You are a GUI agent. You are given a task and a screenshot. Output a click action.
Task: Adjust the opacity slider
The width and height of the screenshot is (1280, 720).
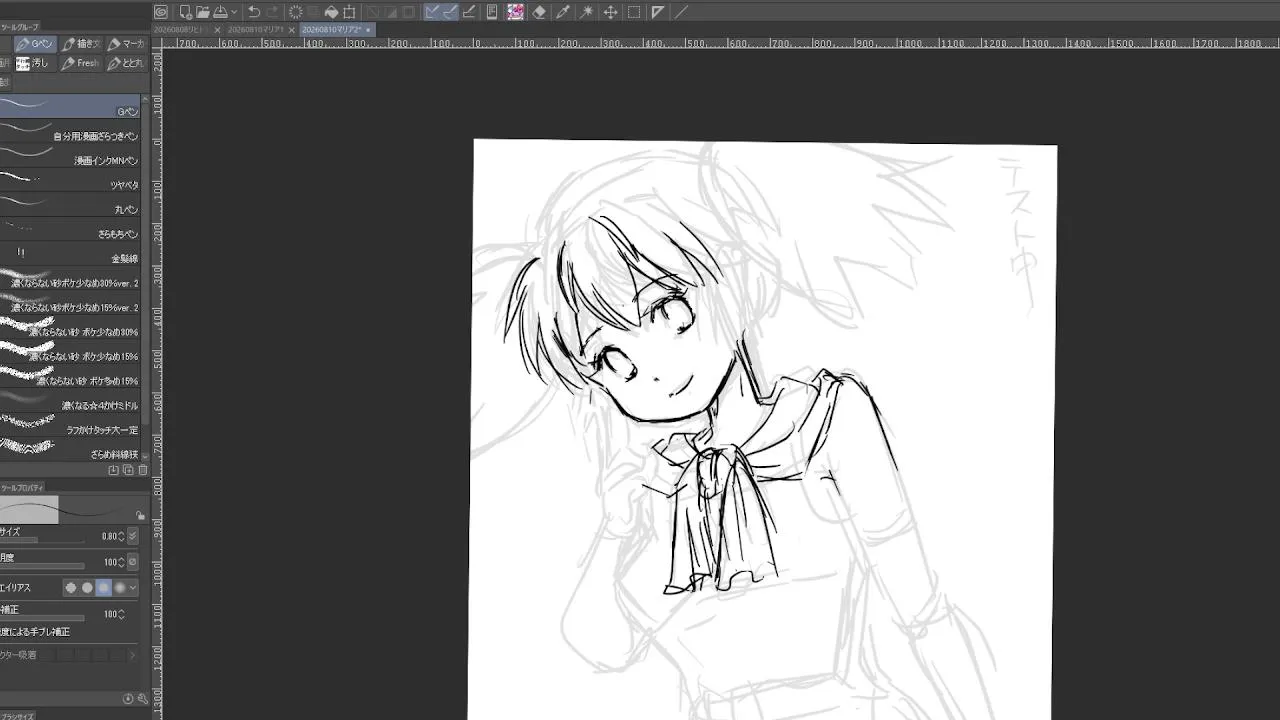click(42, 566)
